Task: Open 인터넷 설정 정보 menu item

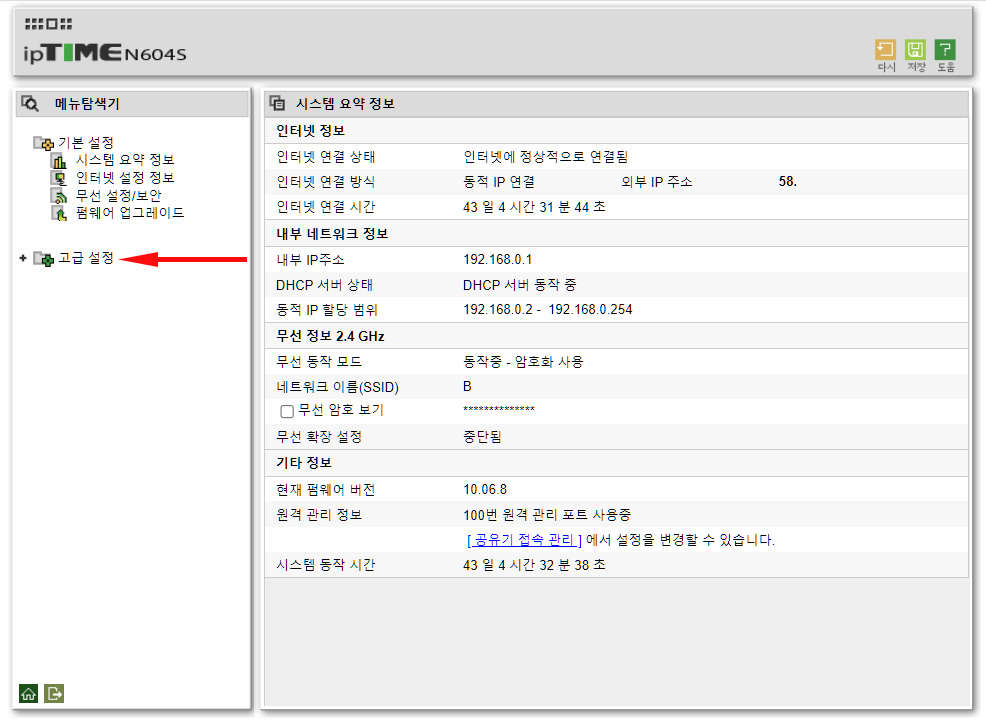Action: click(125, 178)
